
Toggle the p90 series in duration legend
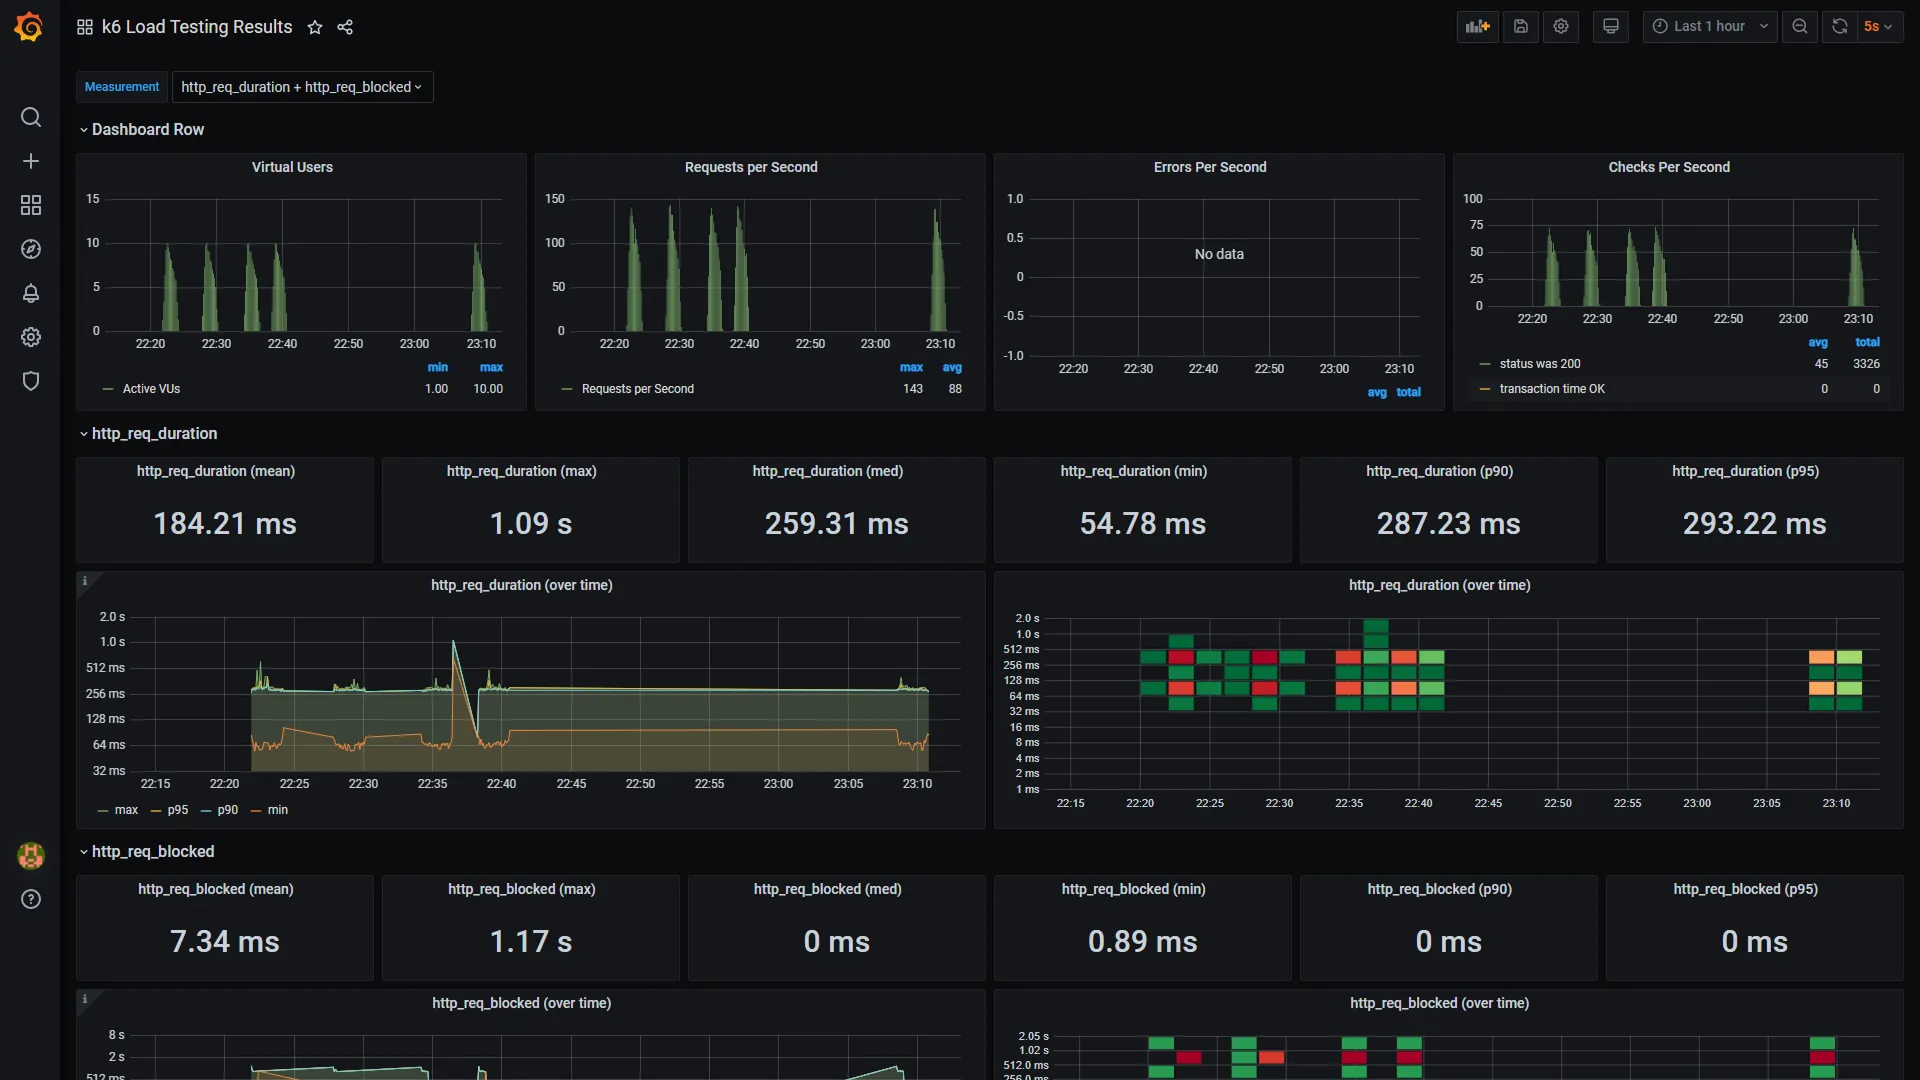[228, 810]
